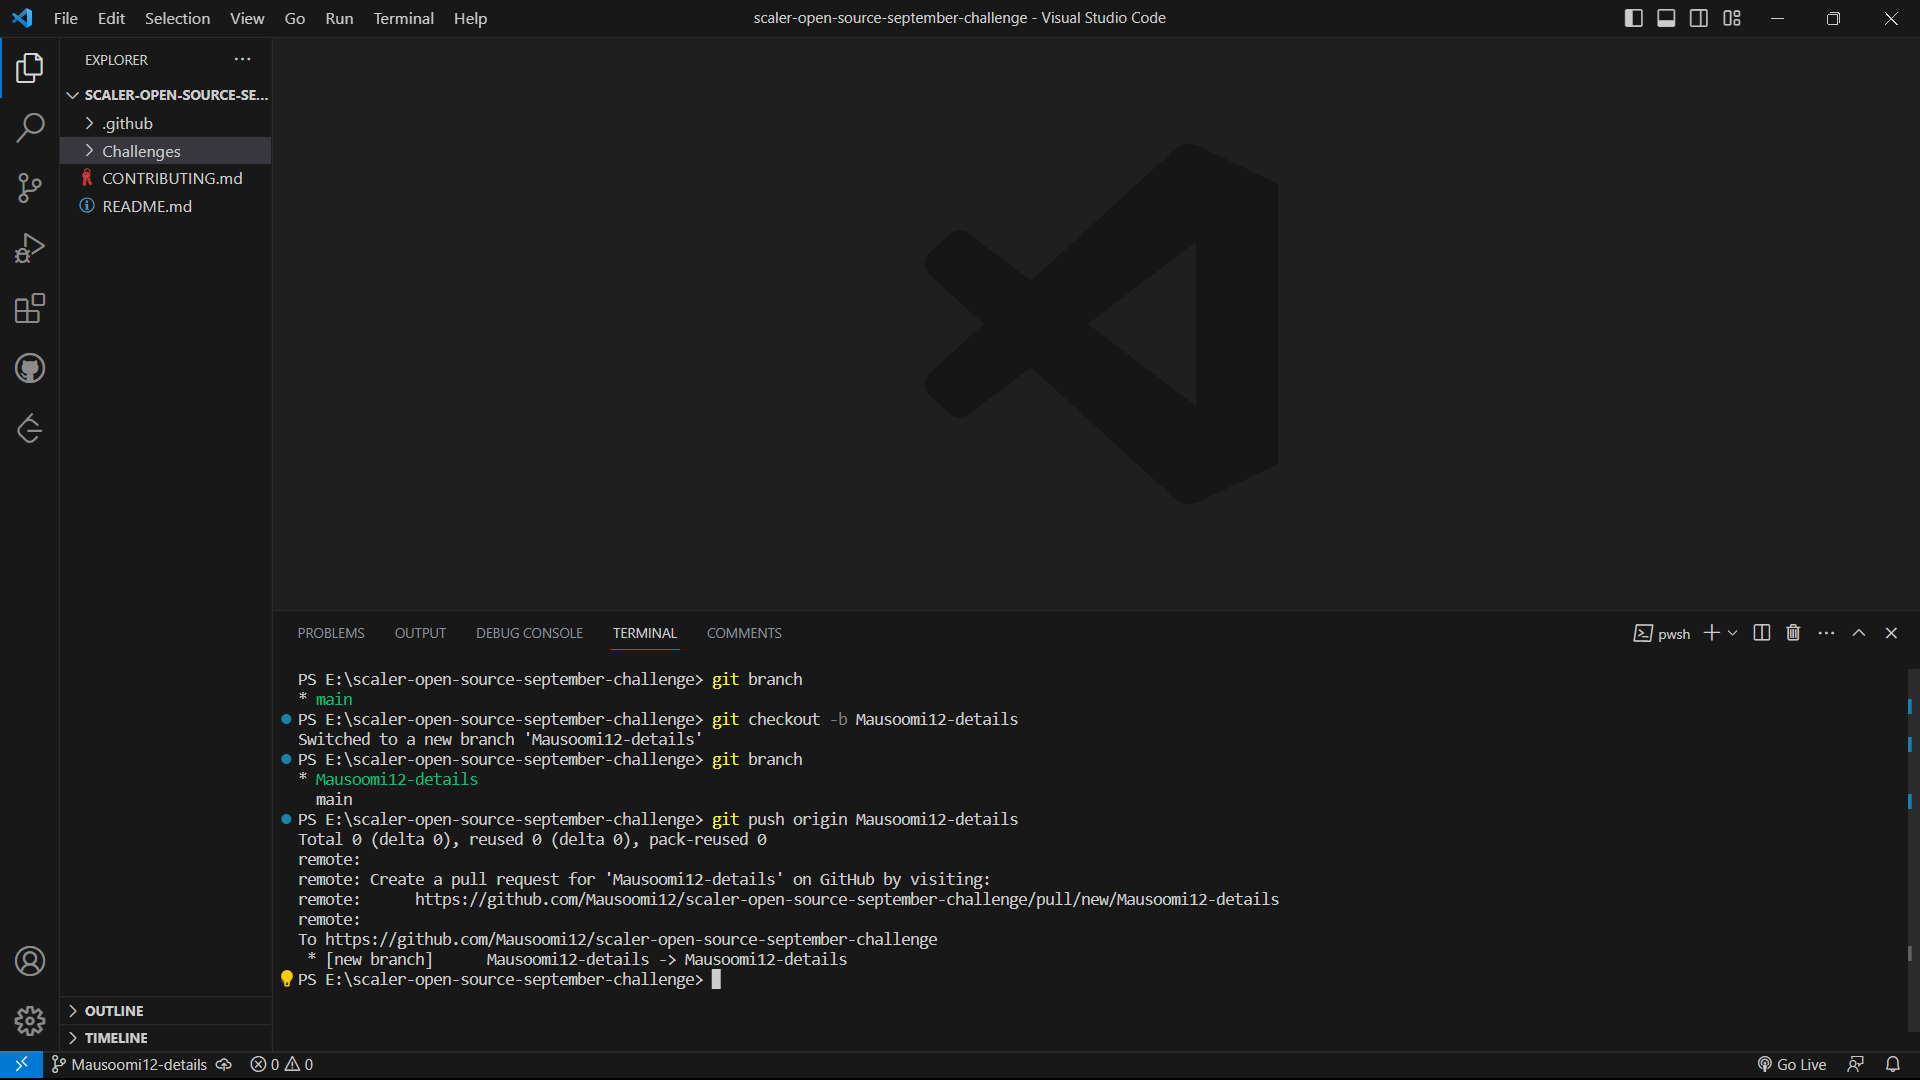Open the Source Control sidebar icon
The height and width of the screenshot is (1080, 1920).
(30, 188)
